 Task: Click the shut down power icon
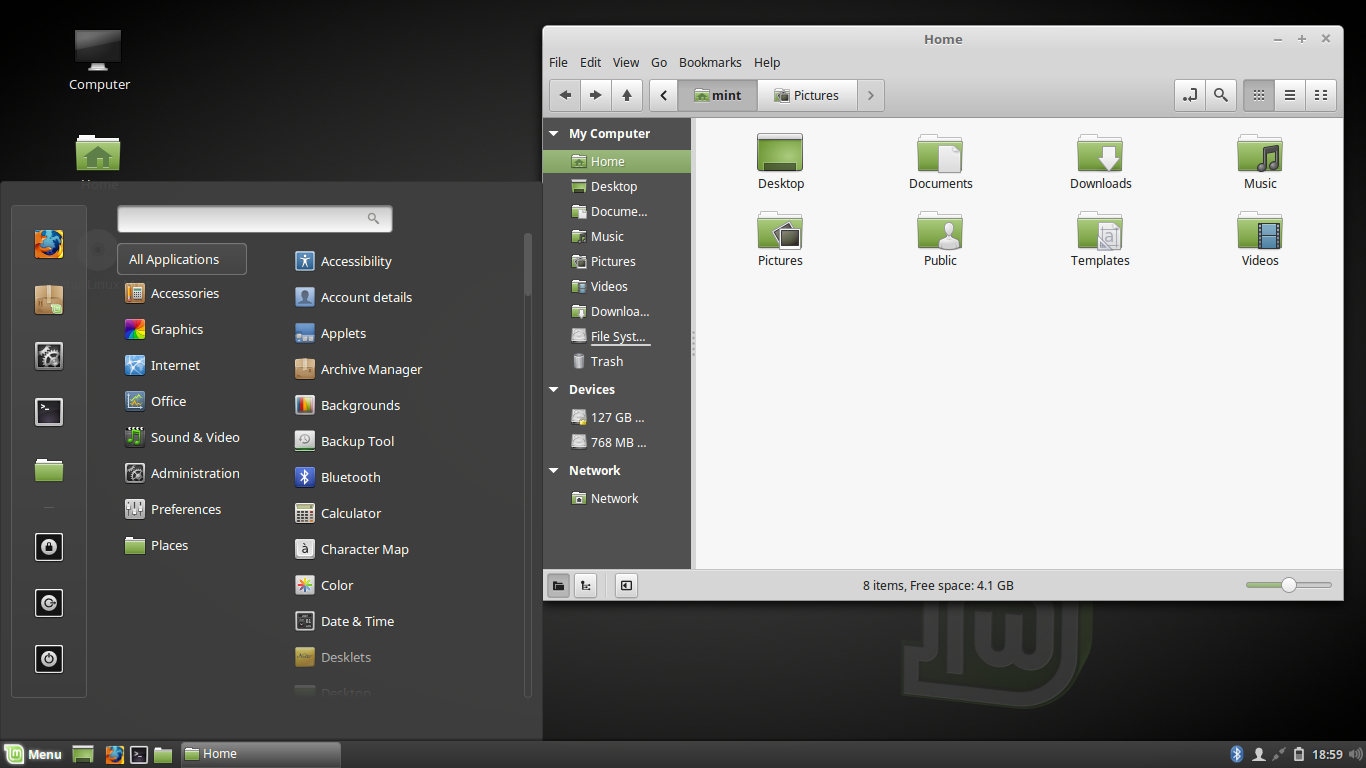[x=49, y=658]
